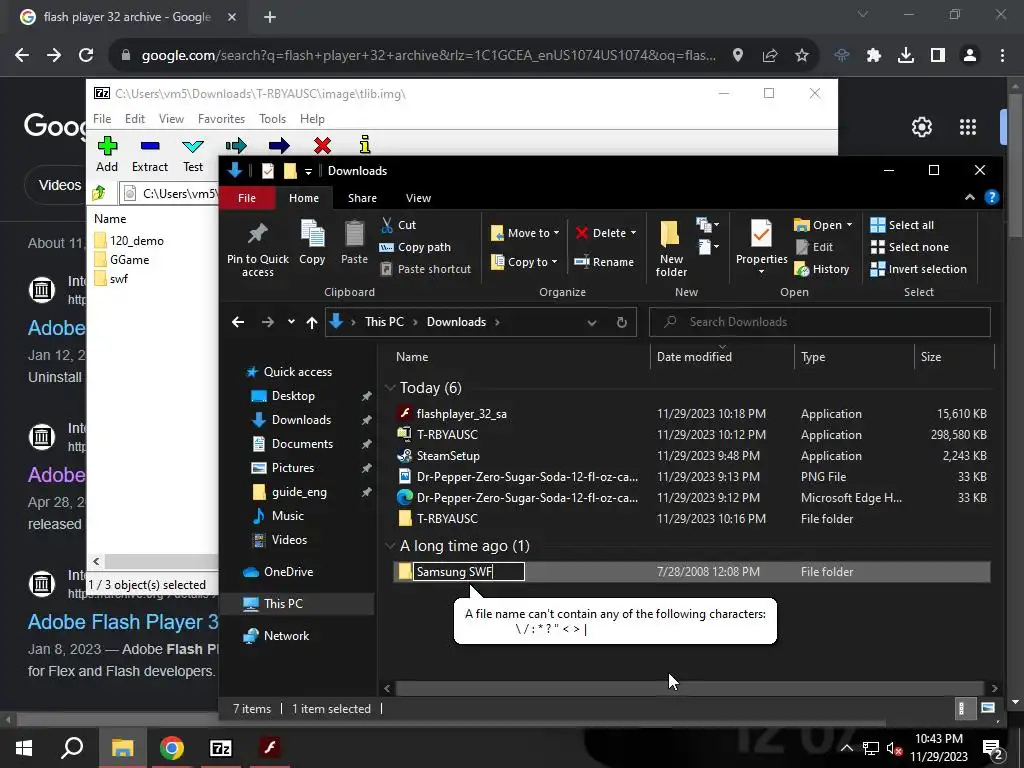Switch to the Share ribbon tab

[362, 198]
